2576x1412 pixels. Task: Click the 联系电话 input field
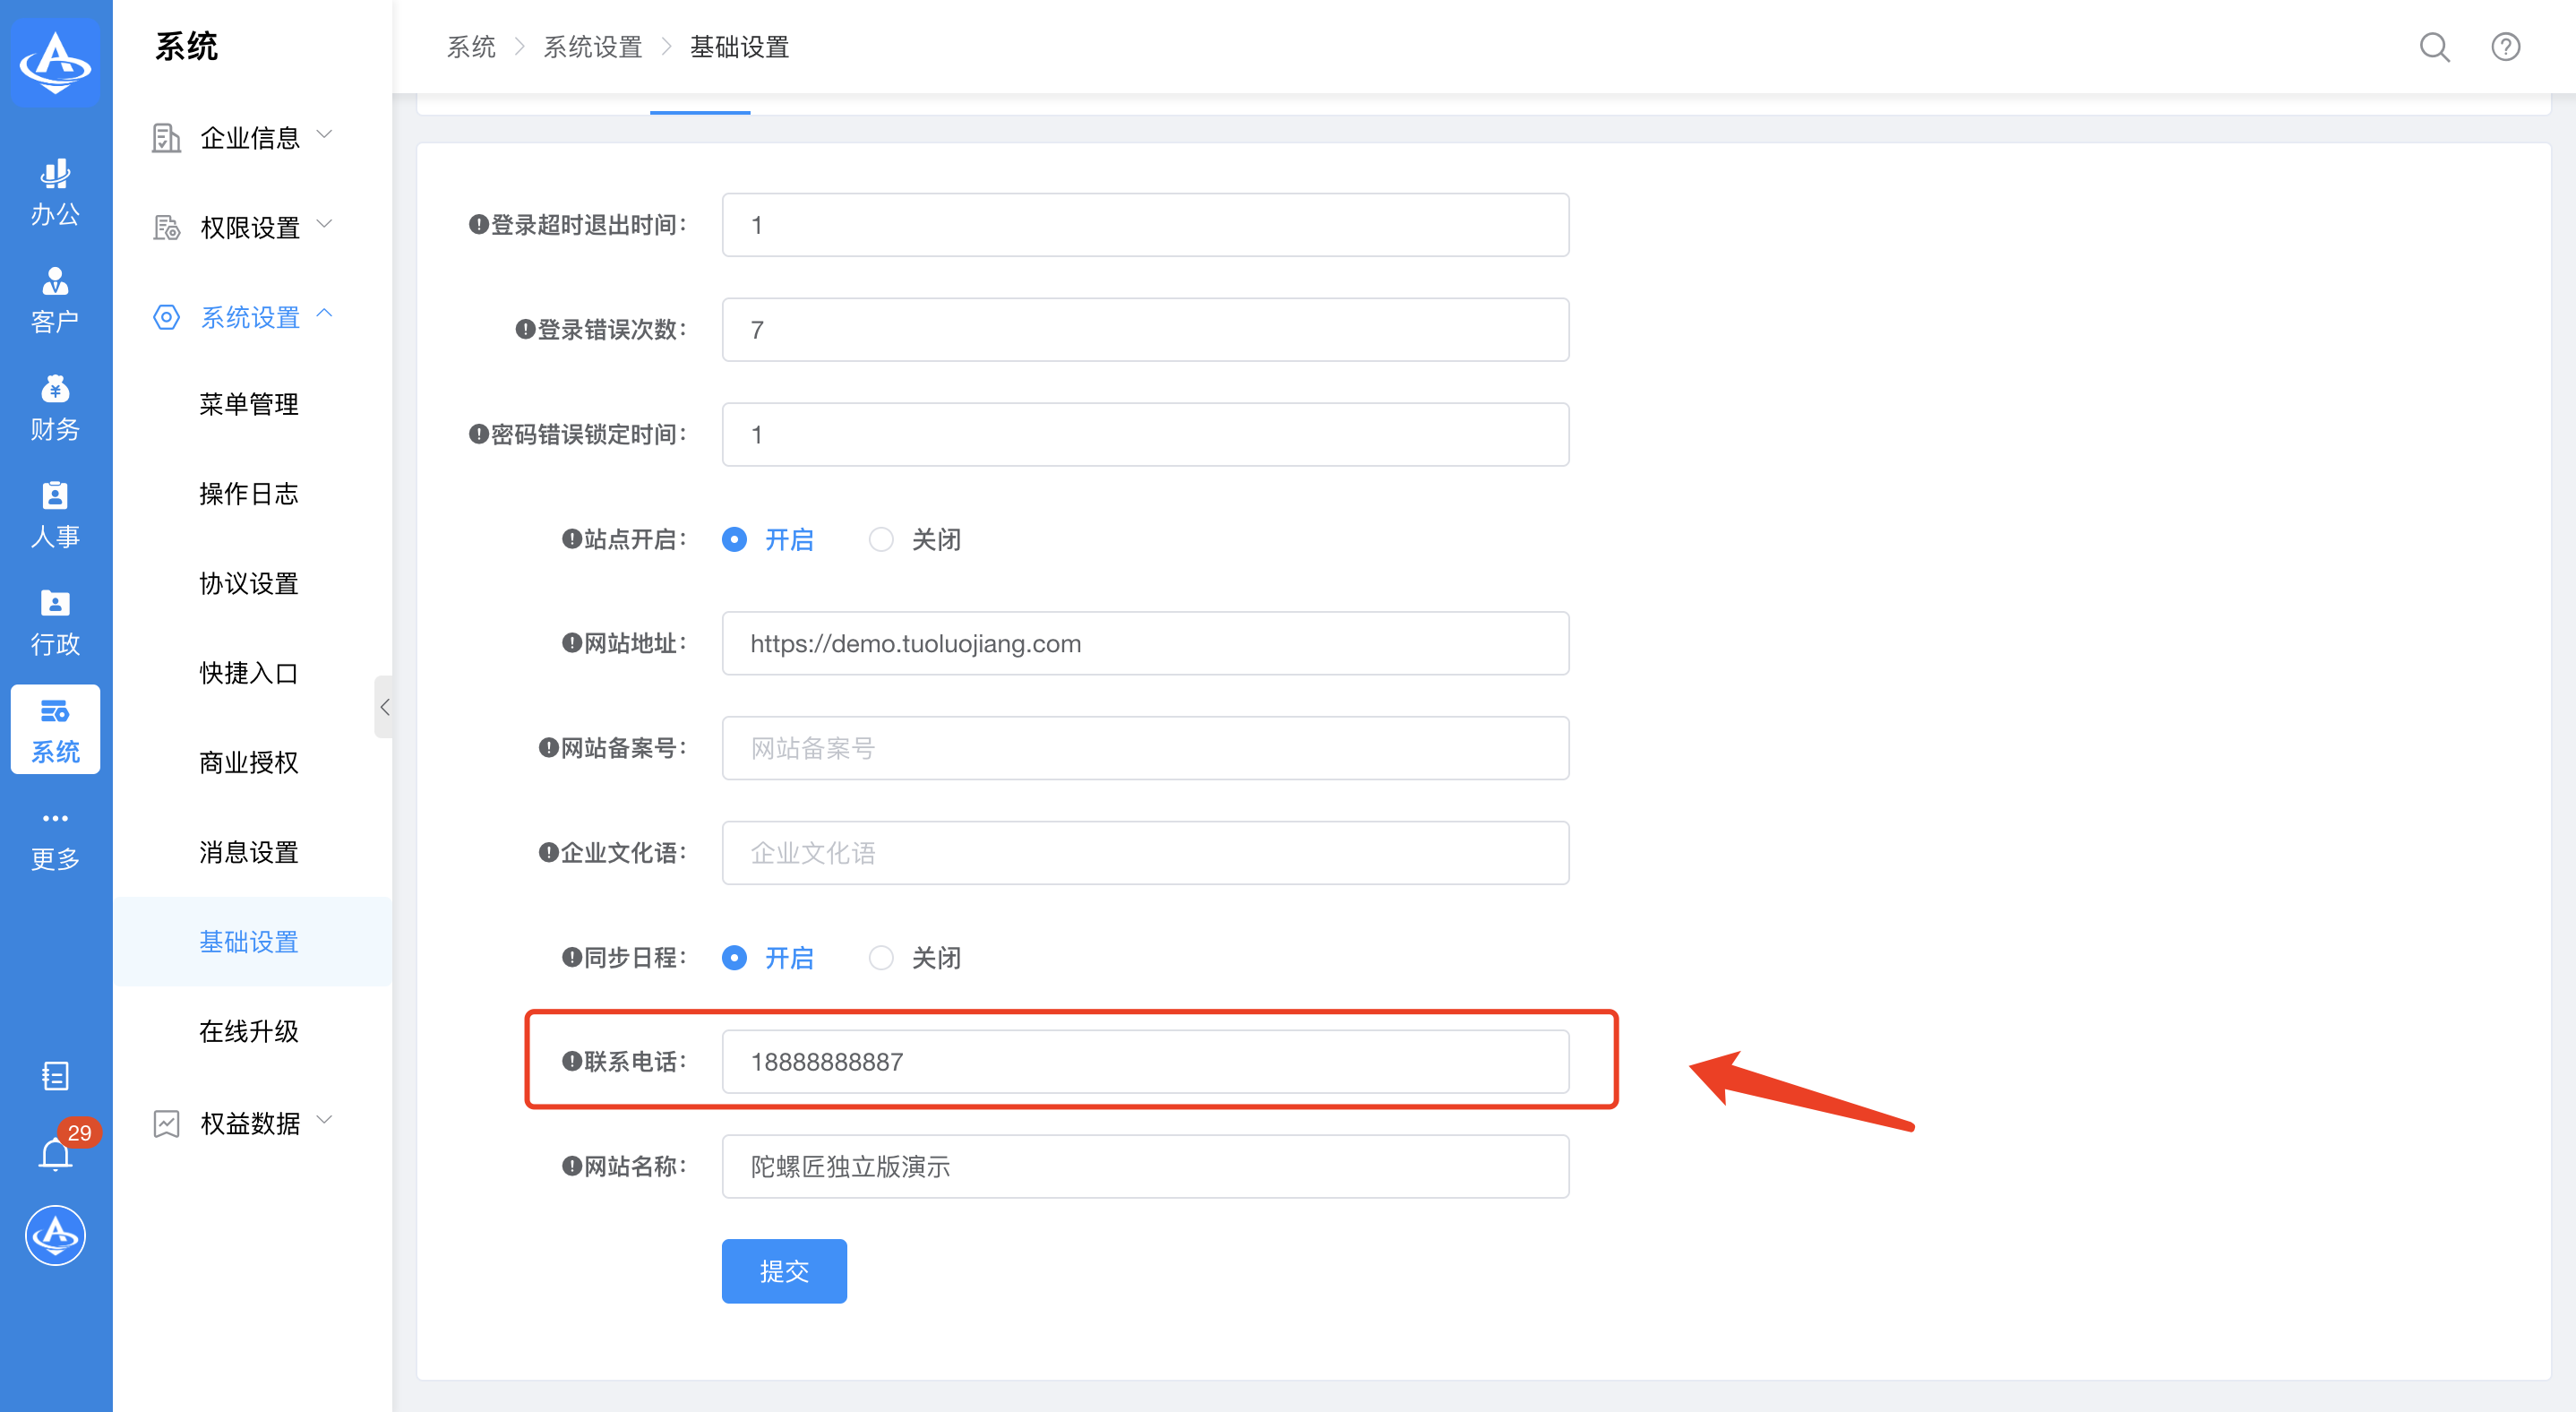1144,1062
